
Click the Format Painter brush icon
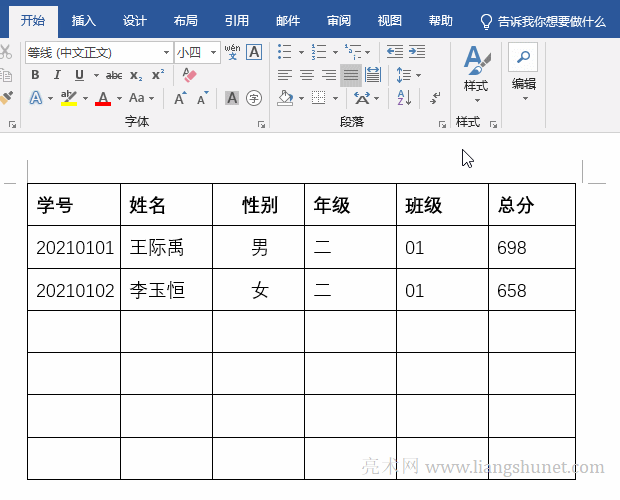click(x=7, y=98)
